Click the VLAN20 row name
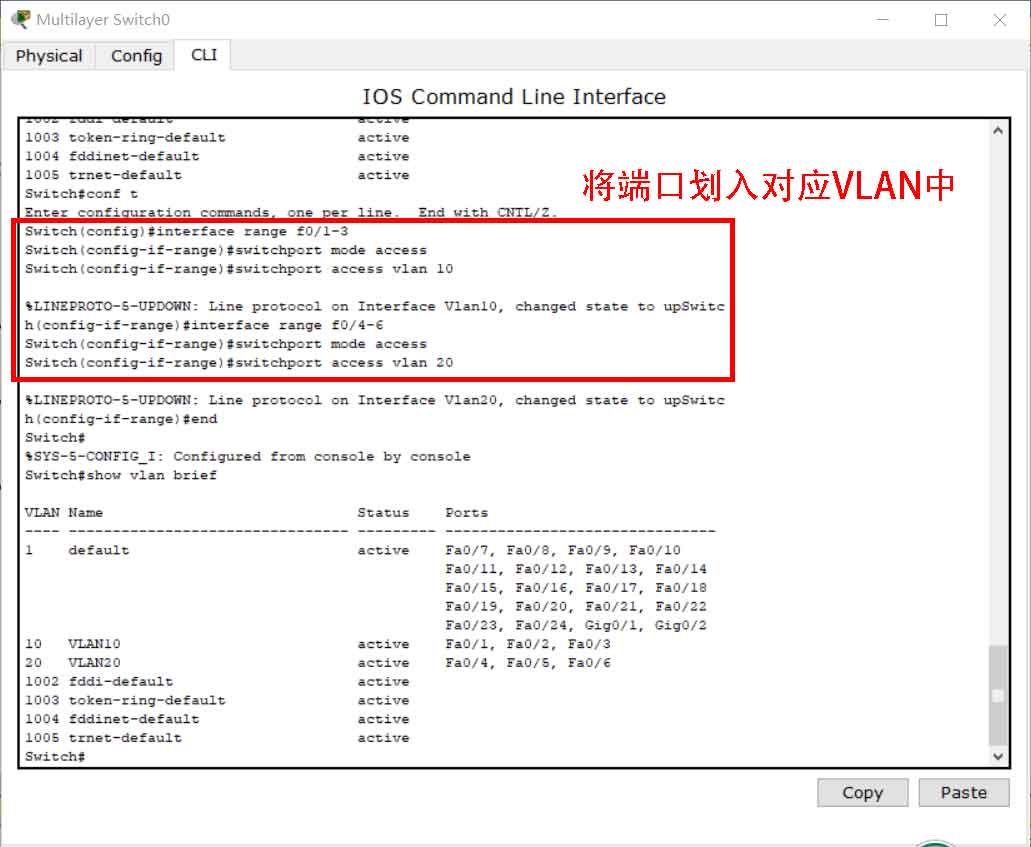 pyautogui.click(x=94, y=663)
